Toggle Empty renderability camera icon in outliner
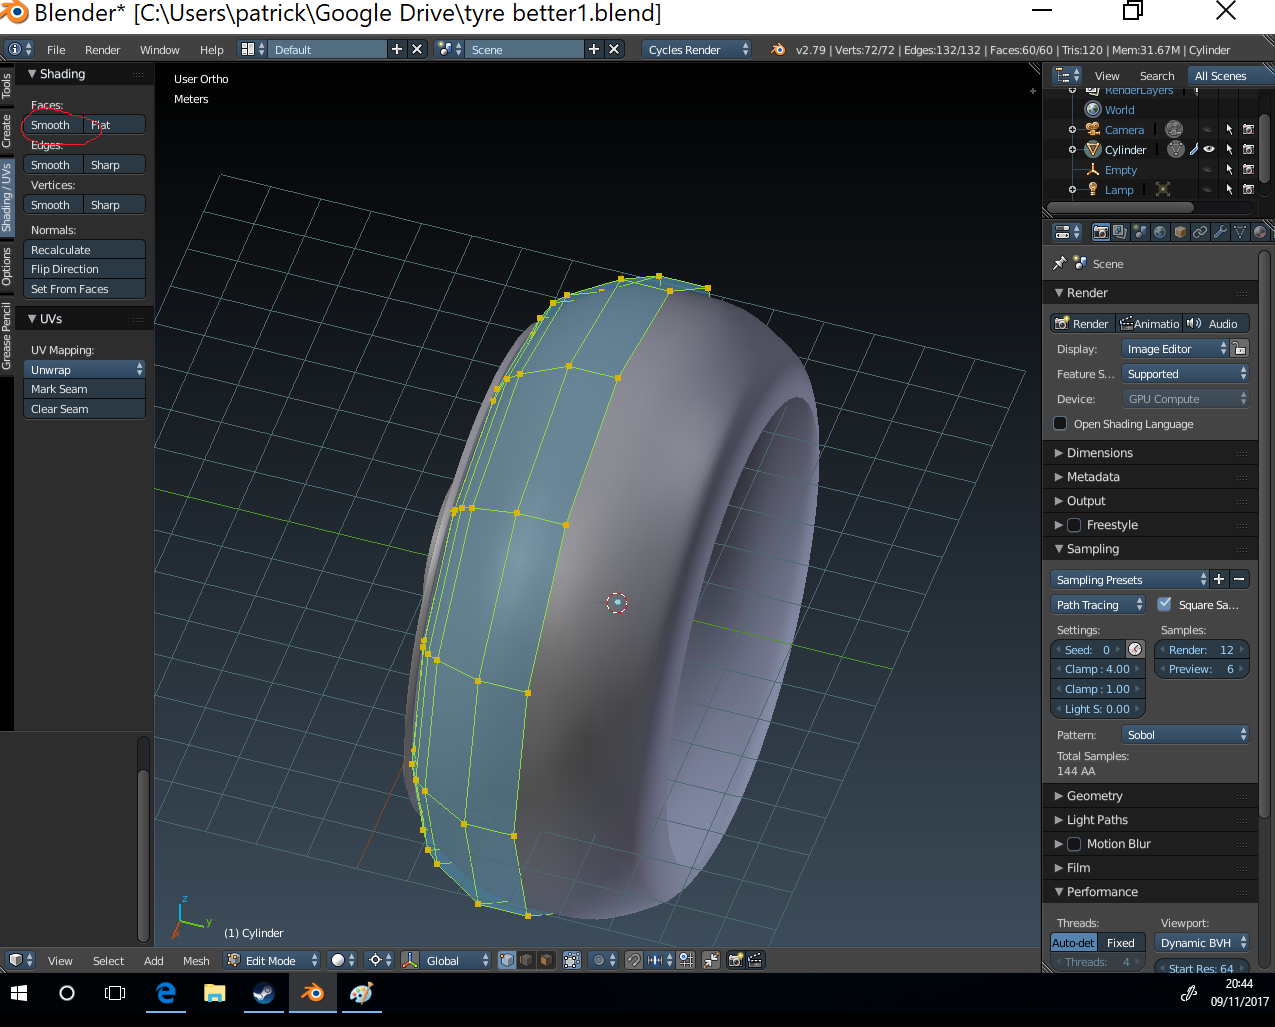The width and height of the screenshot is (1275, 1027). 1248,169
